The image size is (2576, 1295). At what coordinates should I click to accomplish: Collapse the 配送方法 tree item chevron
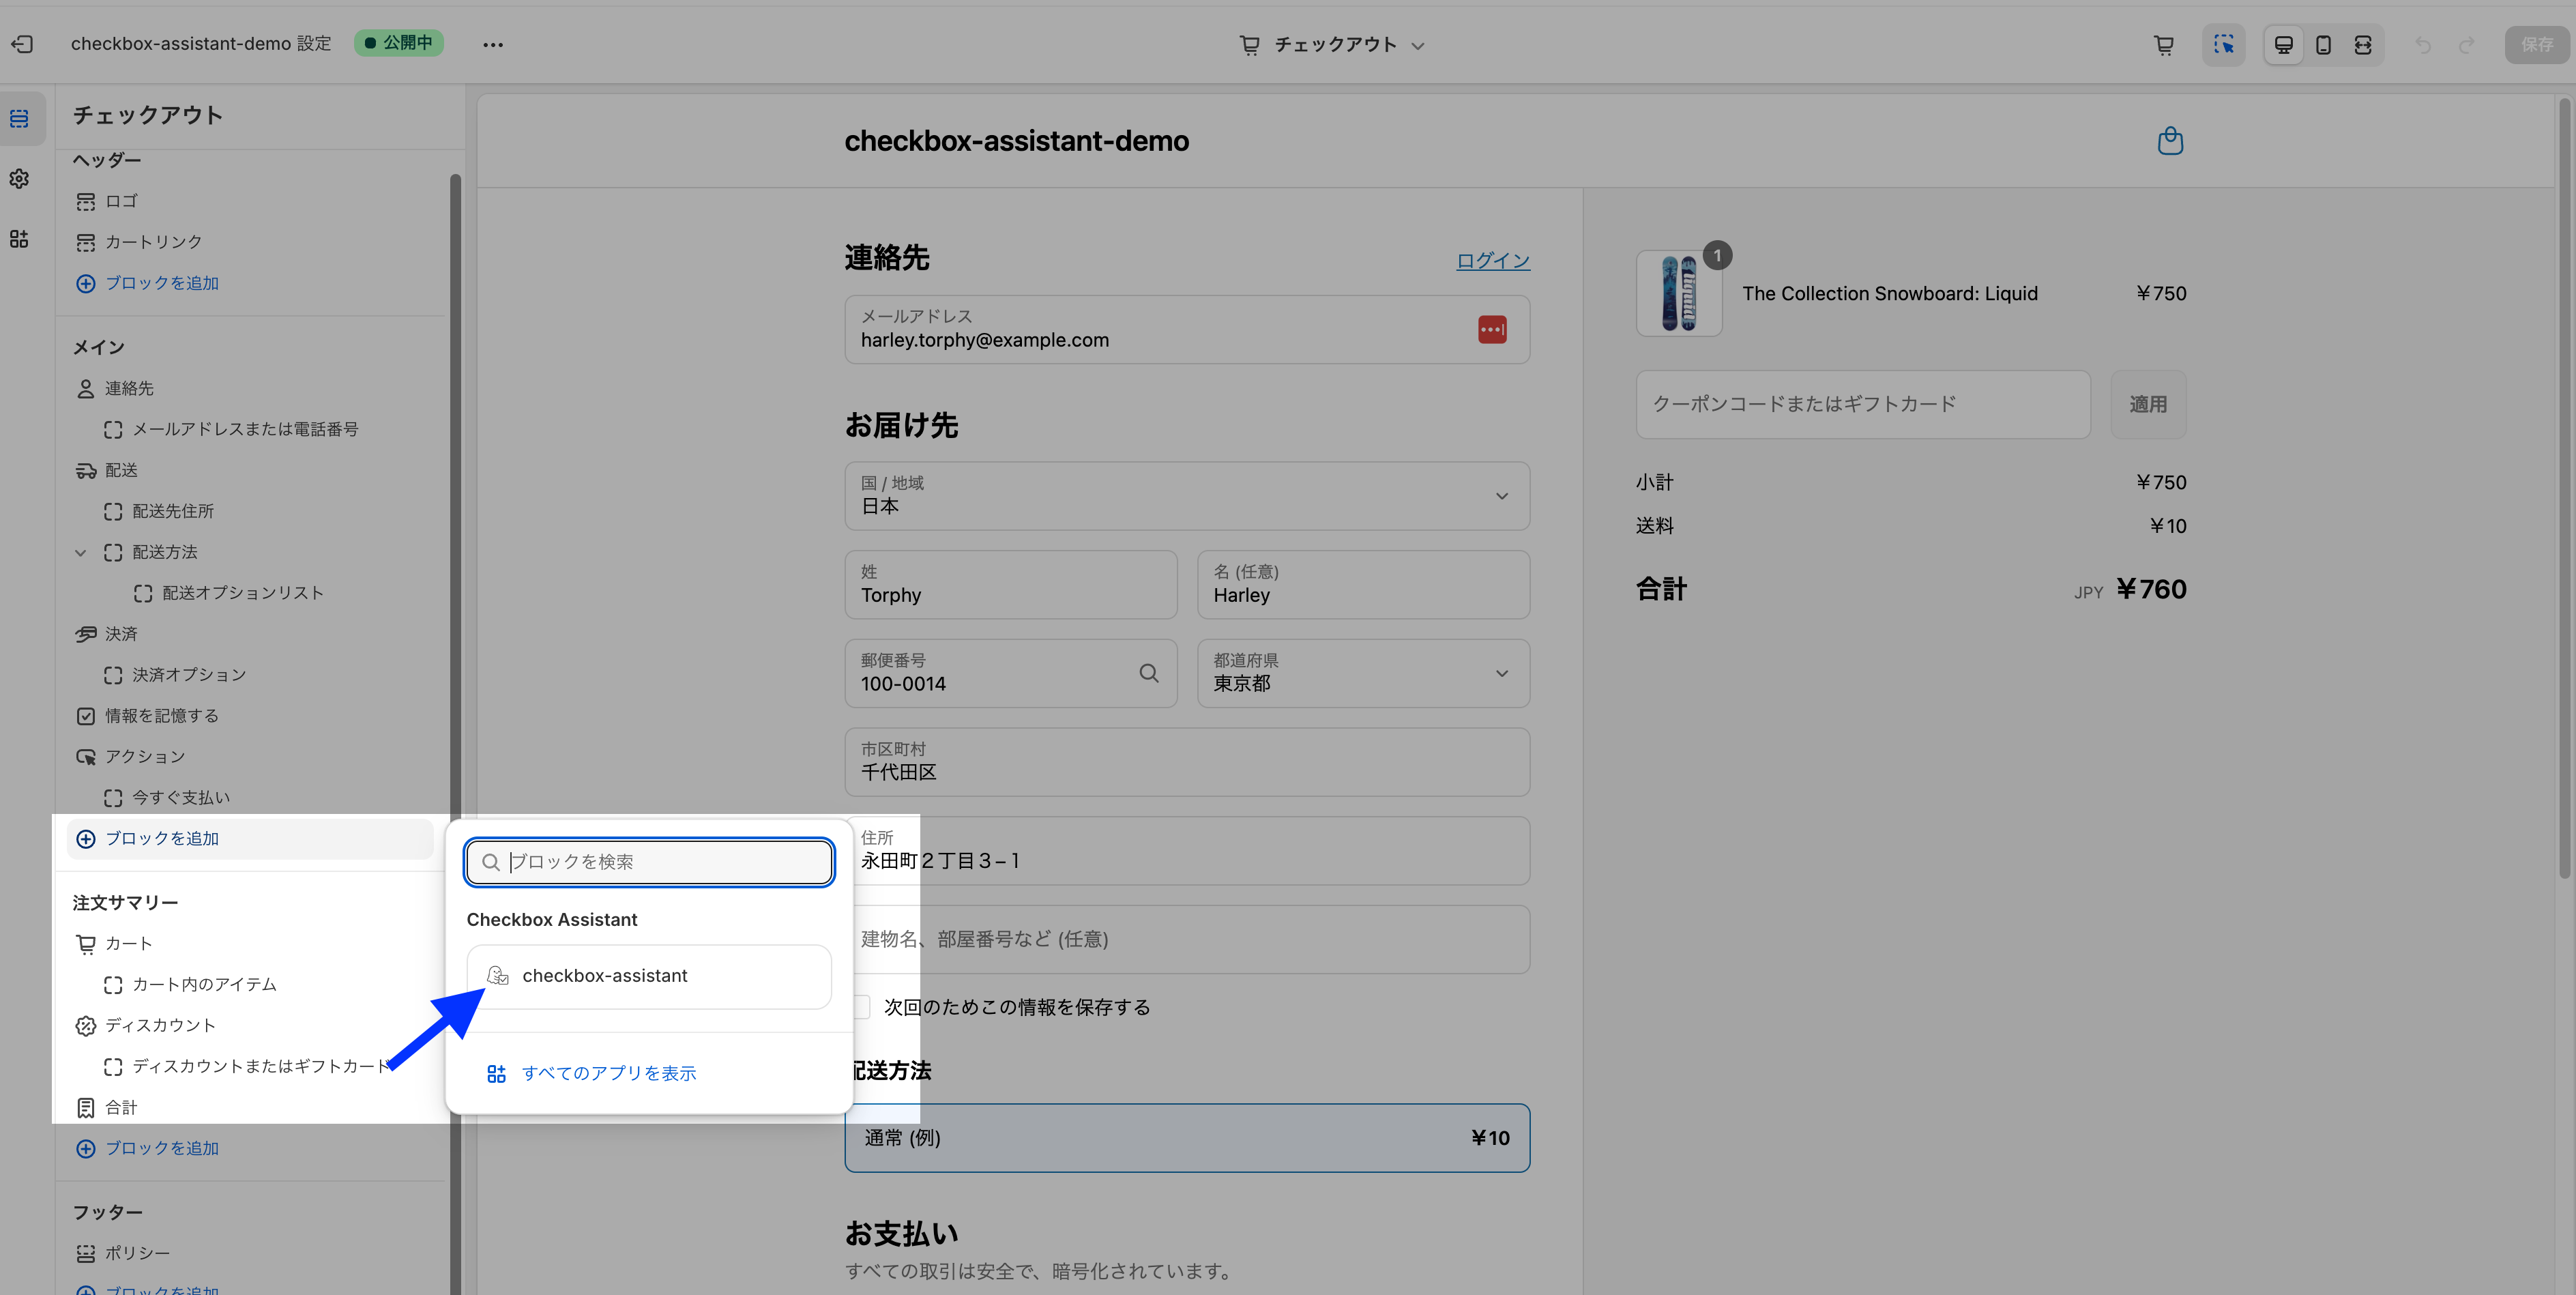point(81,552)
